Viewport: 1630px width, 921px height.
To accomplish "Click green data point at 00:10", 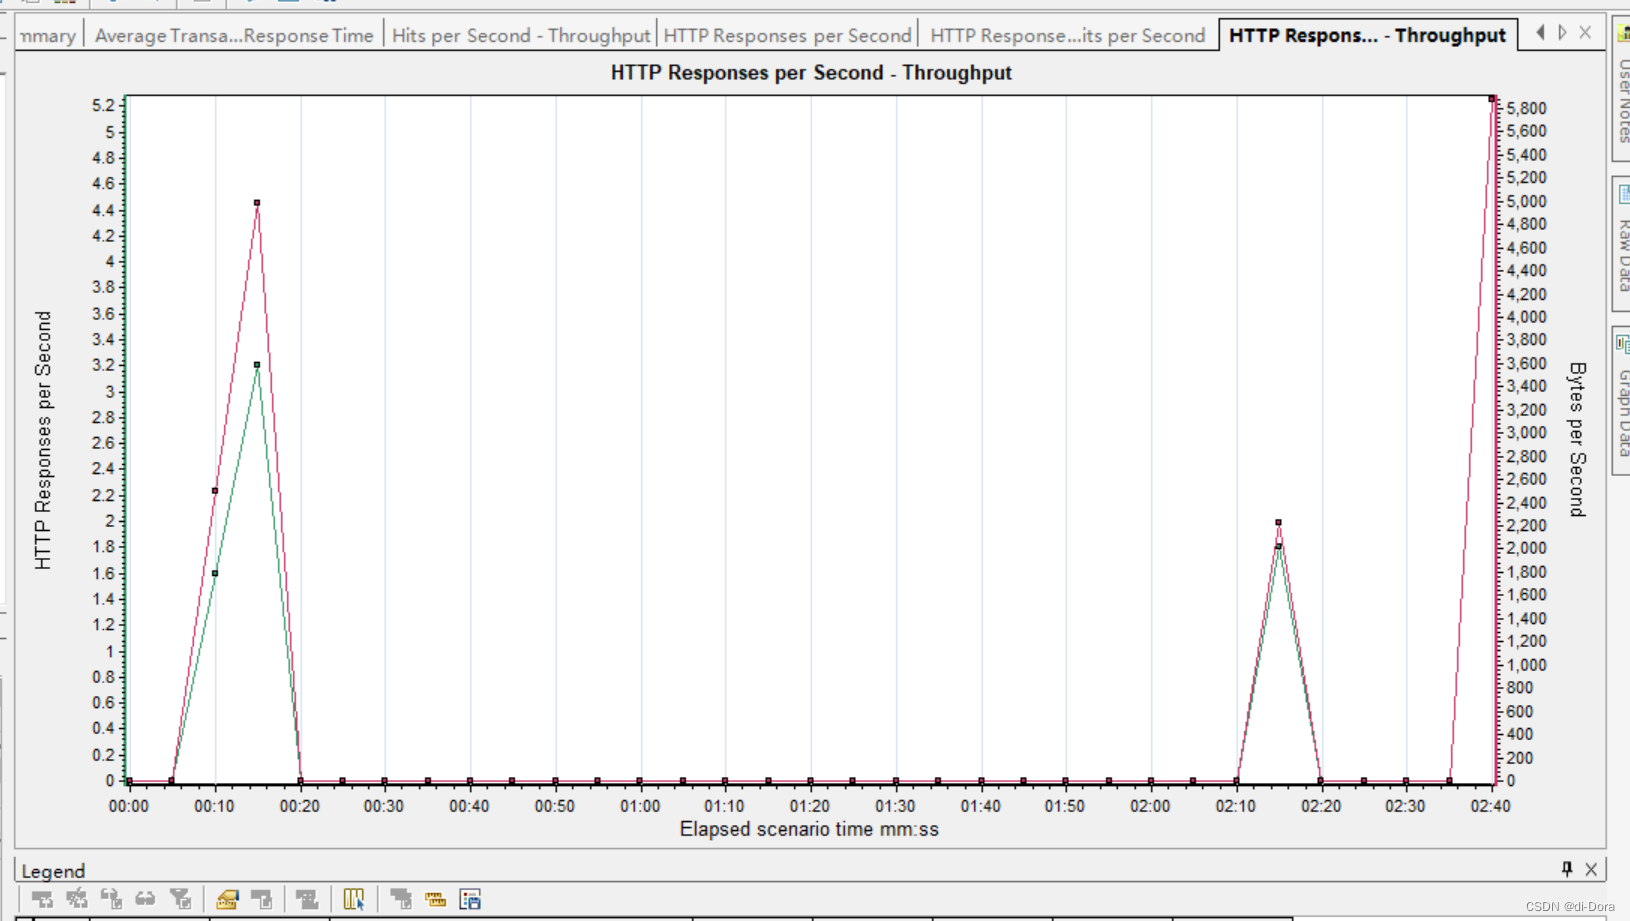I will (x=215, y=573).
